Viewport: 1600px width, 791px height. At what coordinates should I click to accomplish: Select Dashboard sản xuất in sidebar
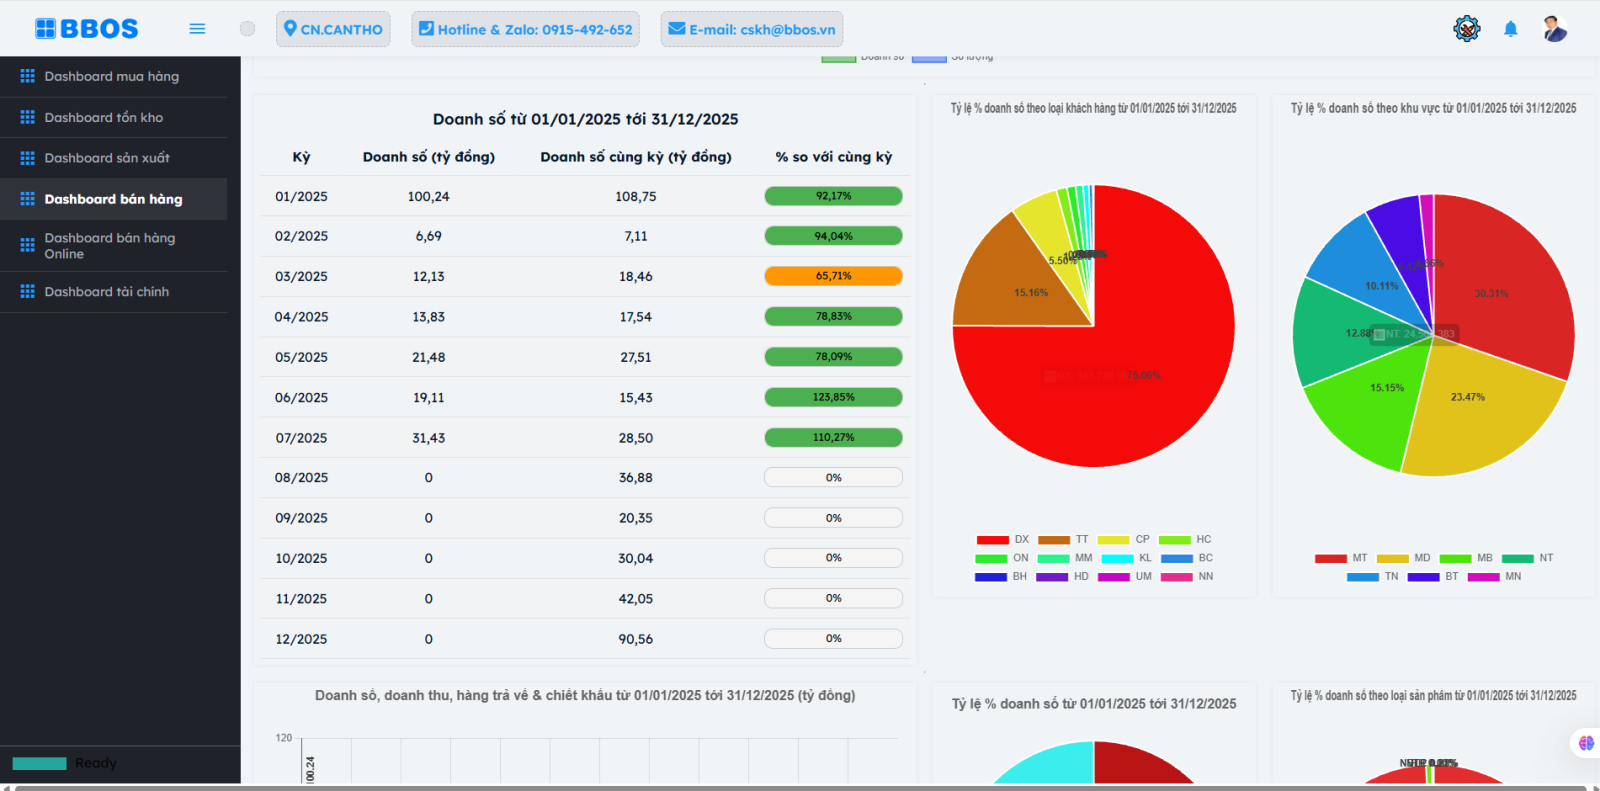coord(113,158)
